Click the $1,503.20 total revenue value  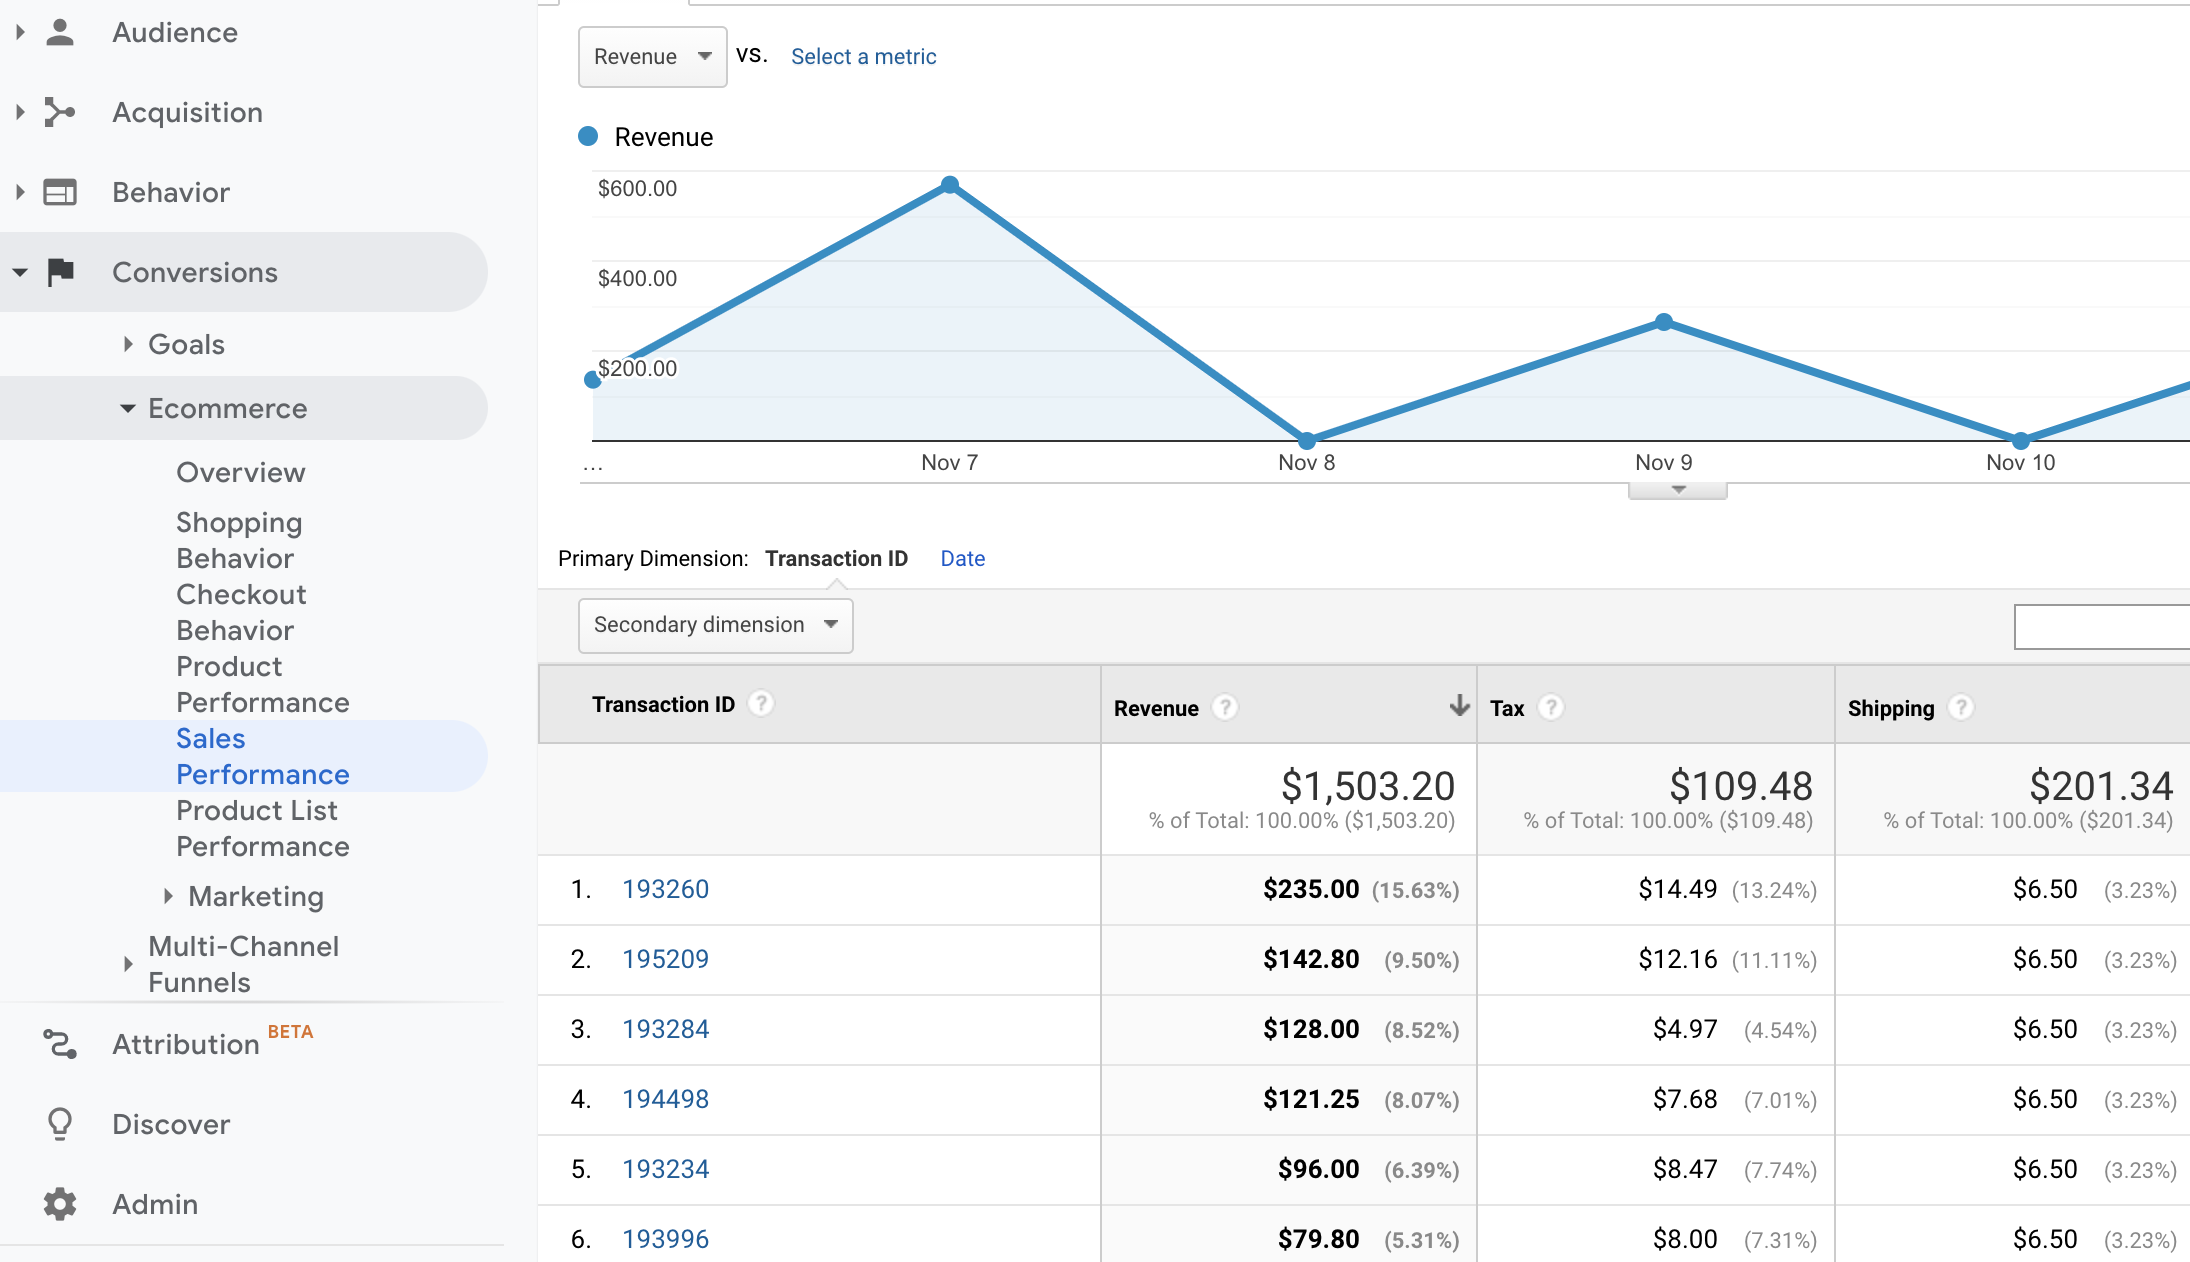coord(1368,786)
